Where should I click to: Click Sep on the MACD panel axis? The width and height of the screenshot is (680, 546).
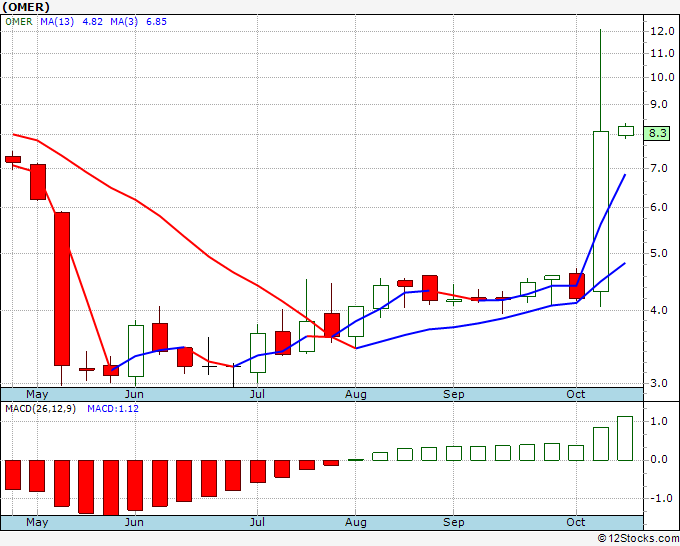[454, 522]
